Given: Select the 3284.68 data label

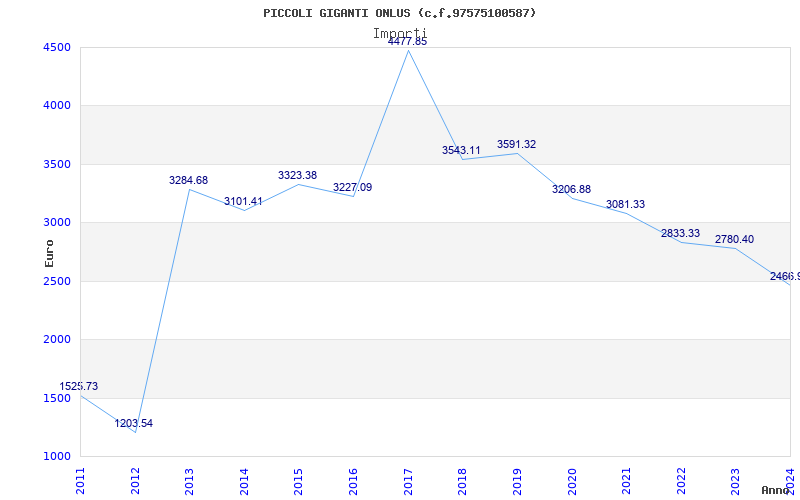Looking at the screenshot, I should point(188,180).
